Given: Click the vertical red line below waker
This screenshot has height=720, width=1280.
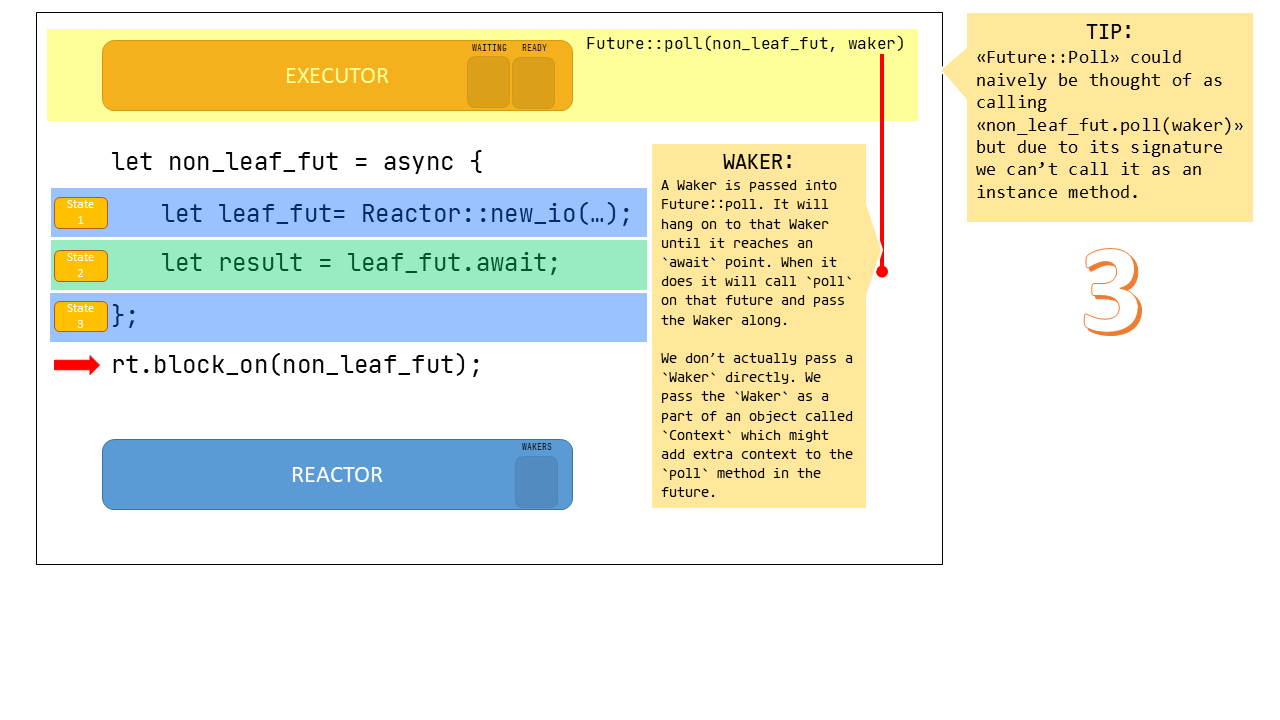Looking at the screenshot, I should tap(882, 160).
